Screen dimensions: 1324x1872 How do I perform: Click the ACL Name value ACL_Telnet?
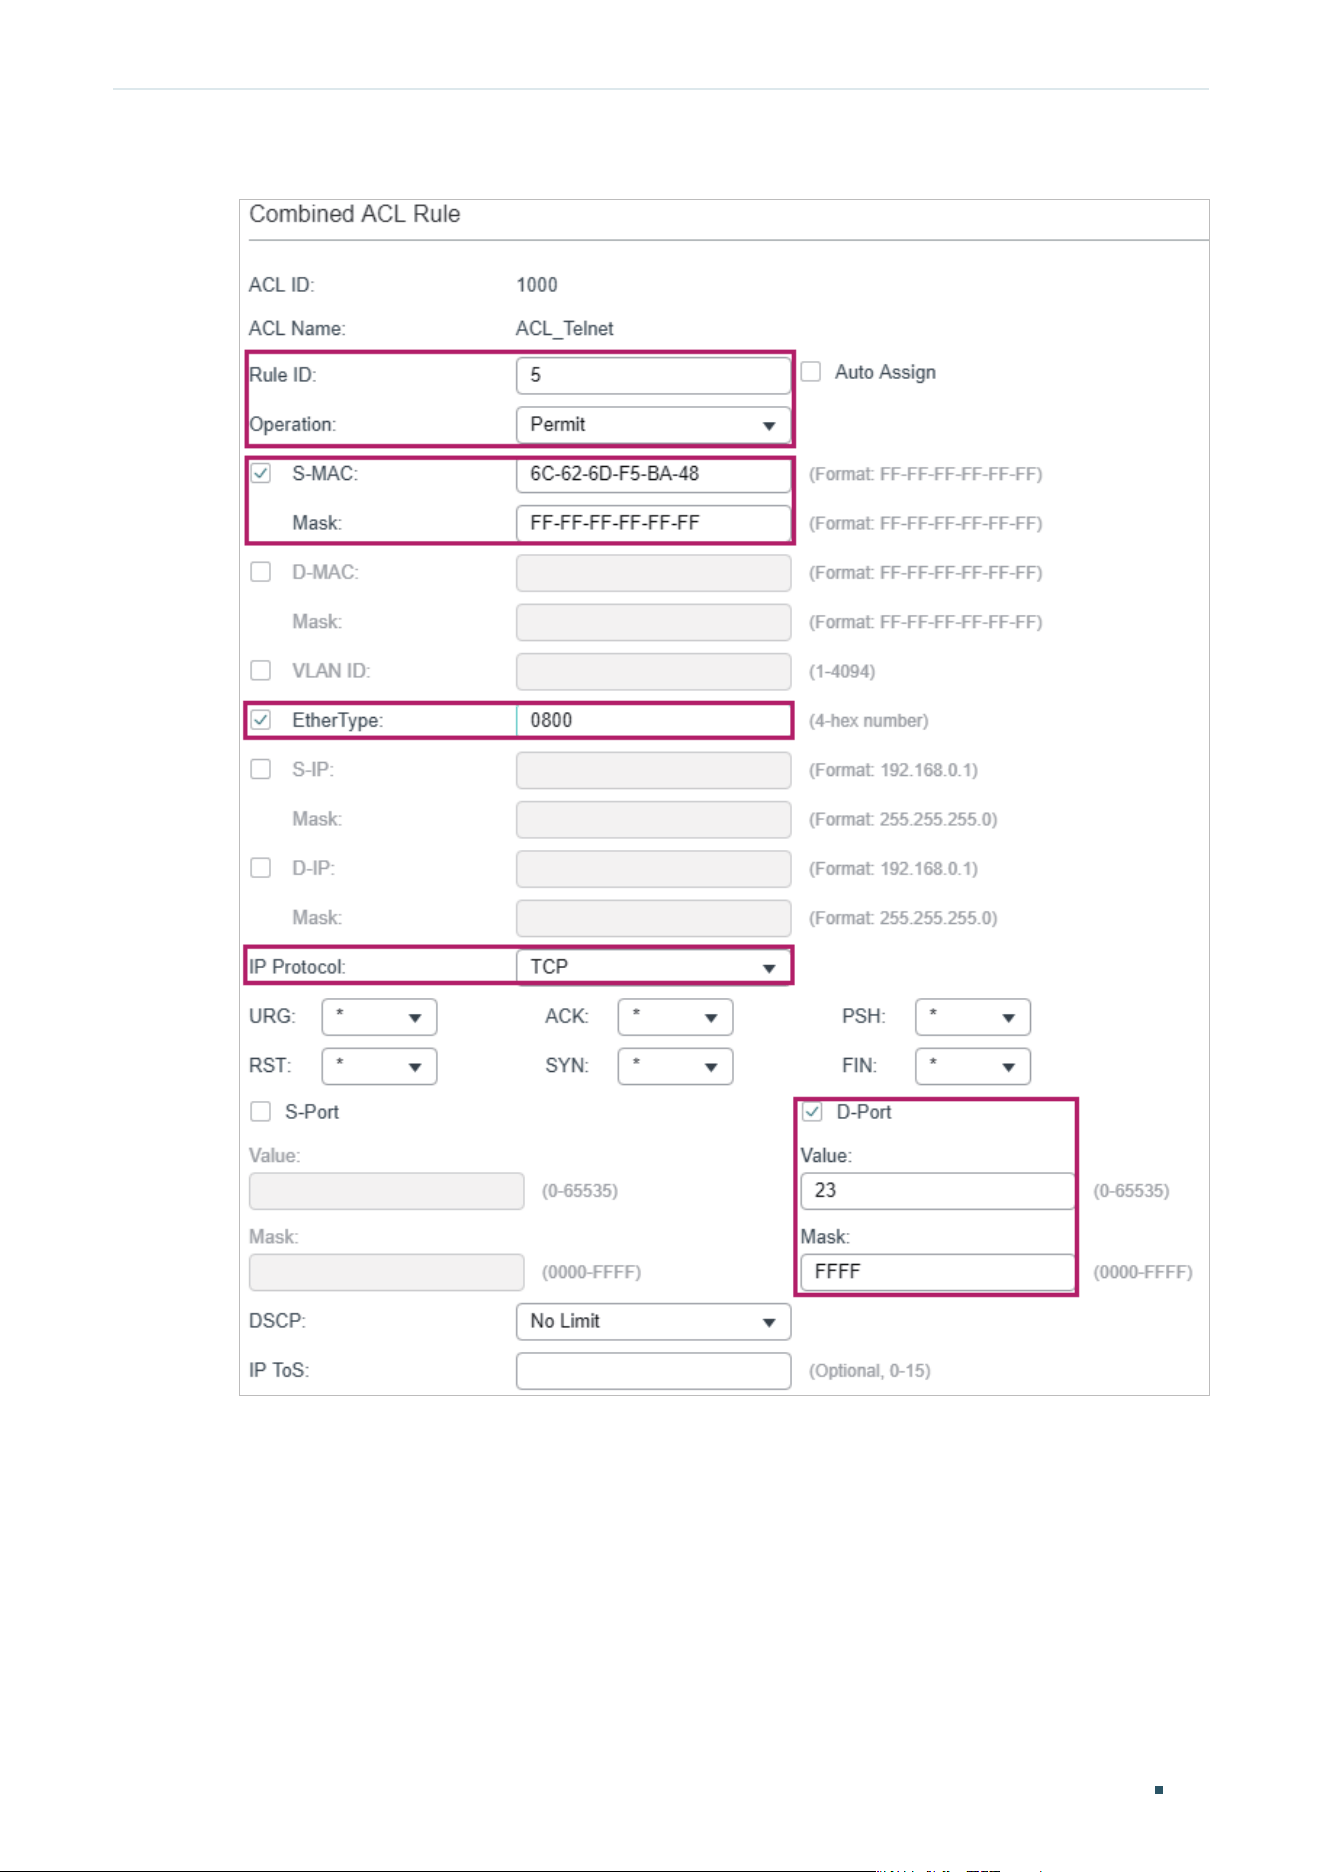point(564,329)
